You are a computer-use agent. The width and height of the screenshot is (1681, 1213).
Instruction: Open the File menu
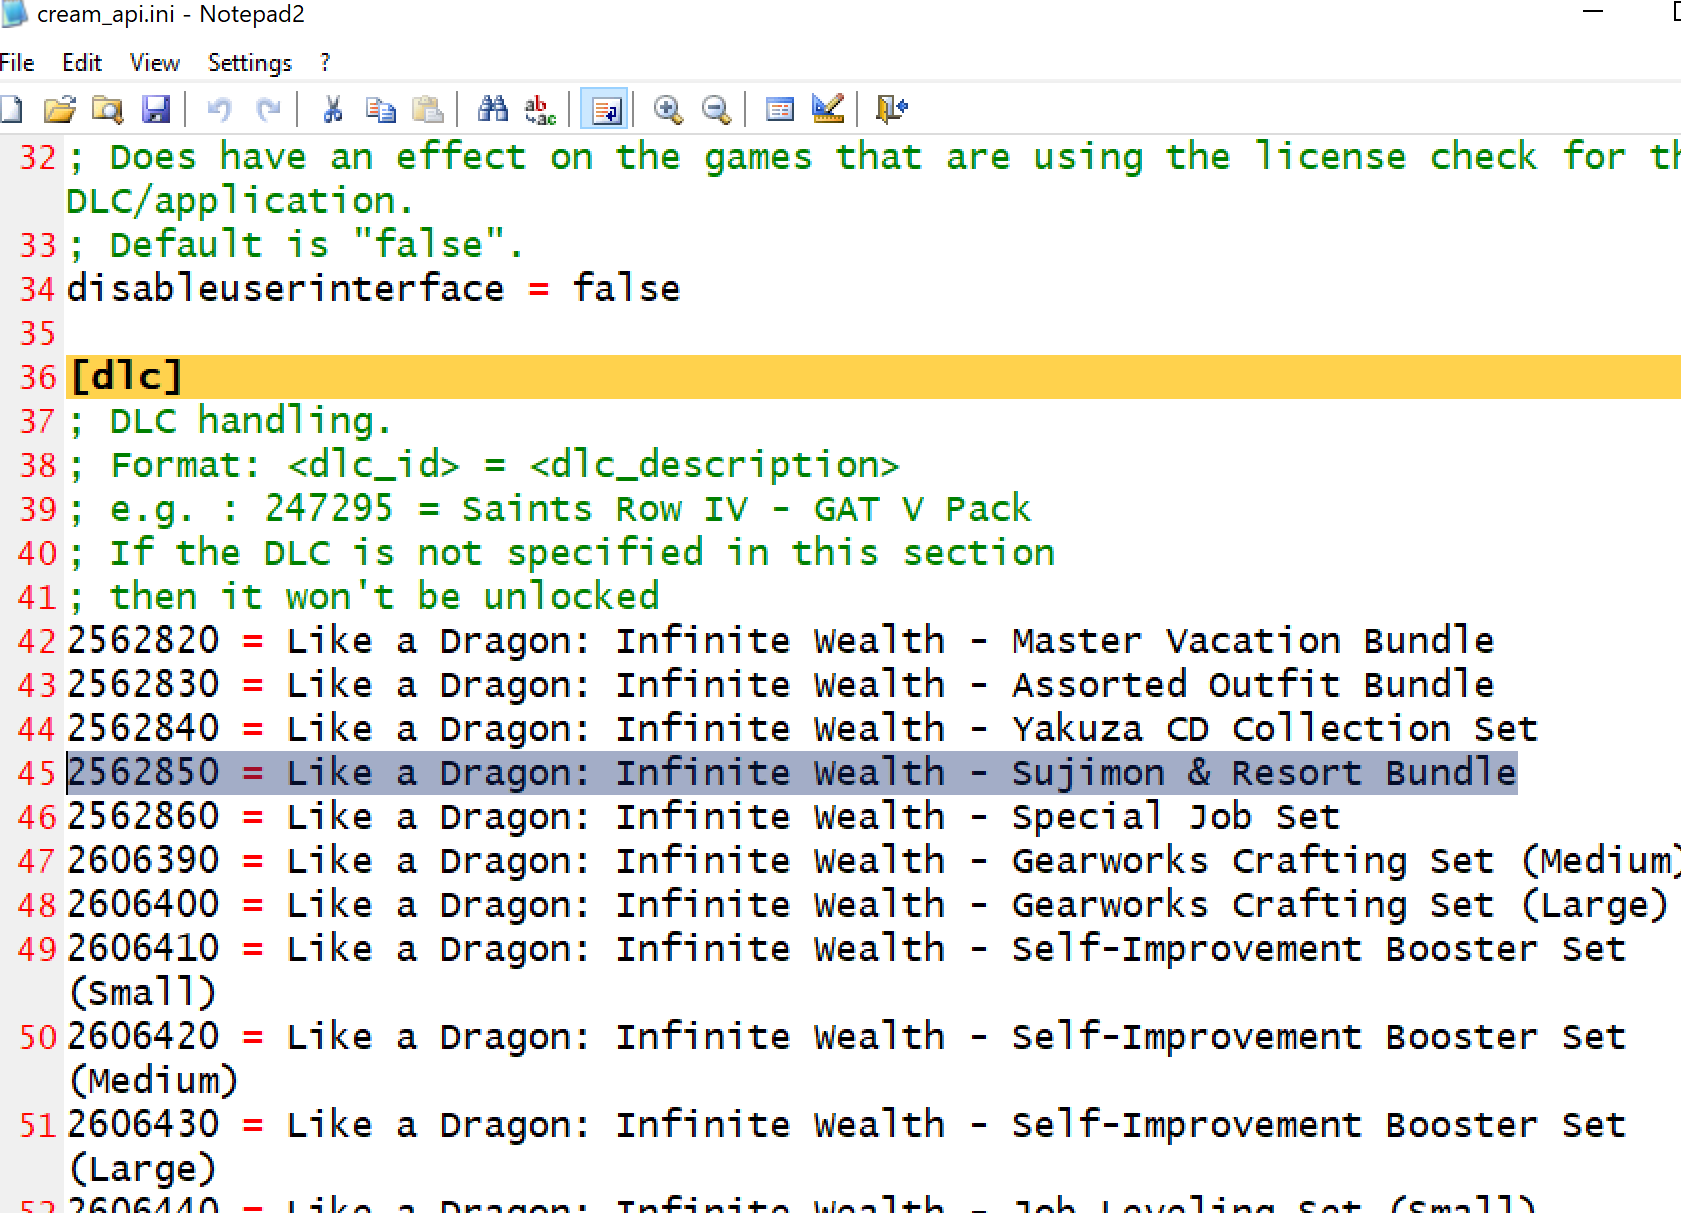(x=17, y=63)
